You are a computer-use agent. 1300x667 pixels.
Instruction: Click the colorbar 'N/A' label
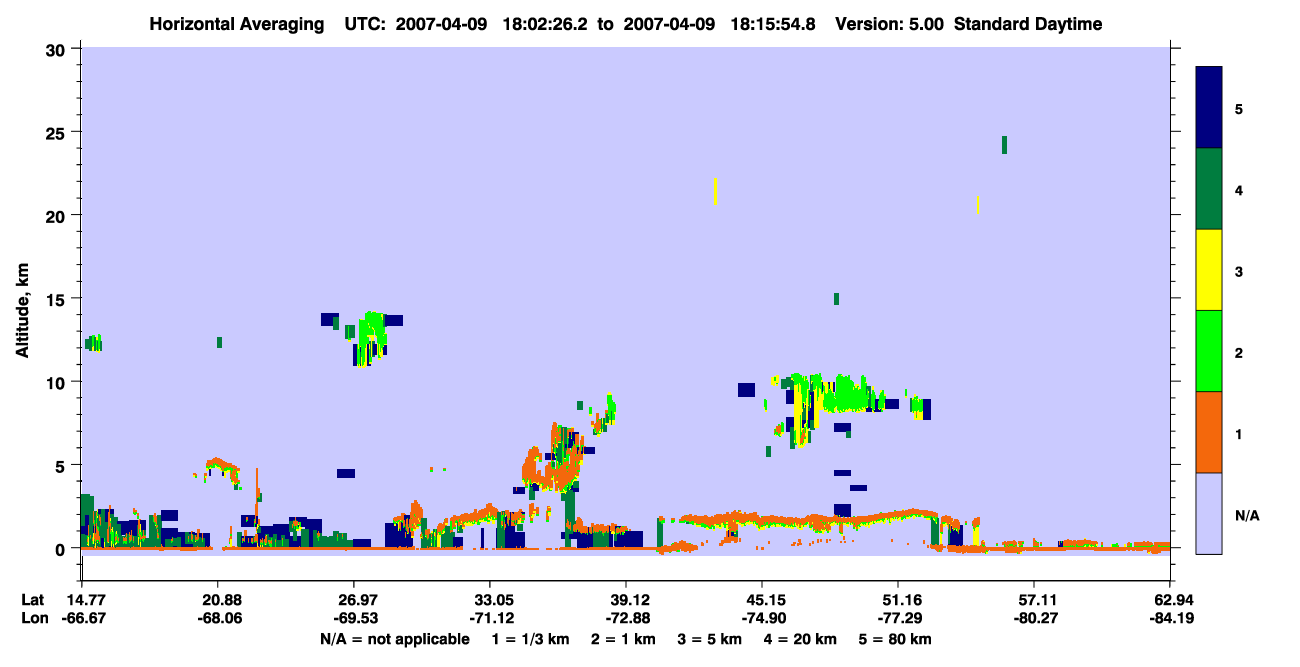[1247, 515]
